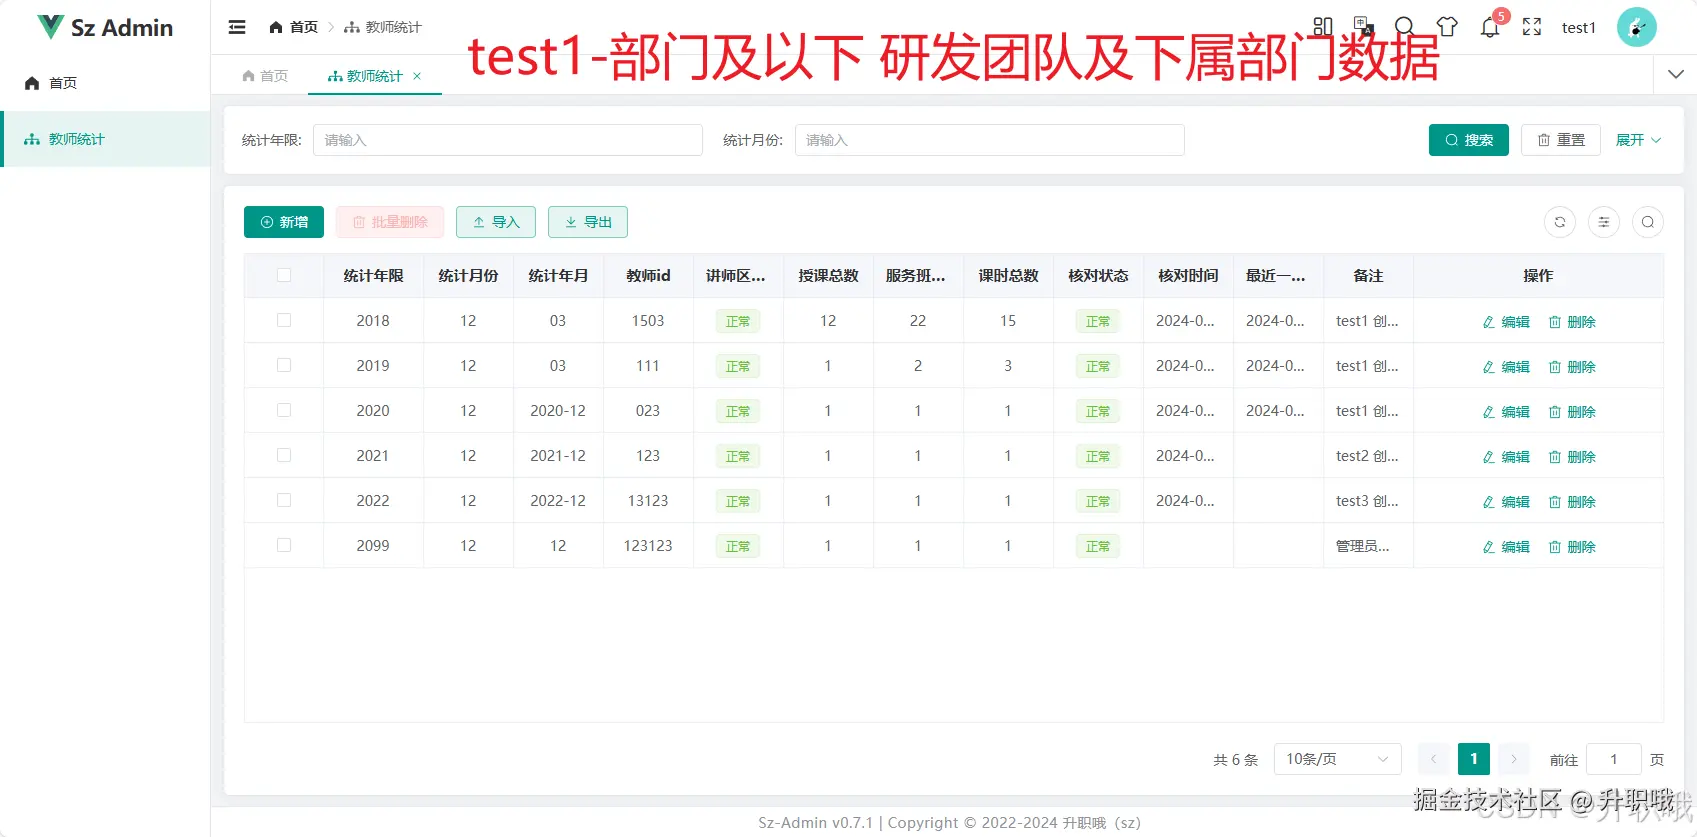The width and height of the screenshot is (1697, 837).
Task: Check the 2021 row checkbox
Action: point(284,455)
